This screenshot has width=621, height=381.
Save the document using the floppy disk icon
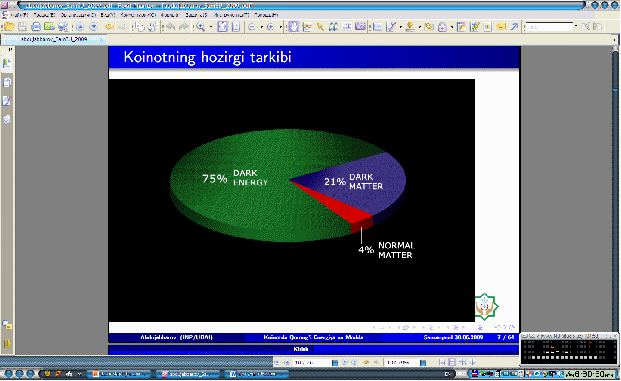click(x=22, y=27)
